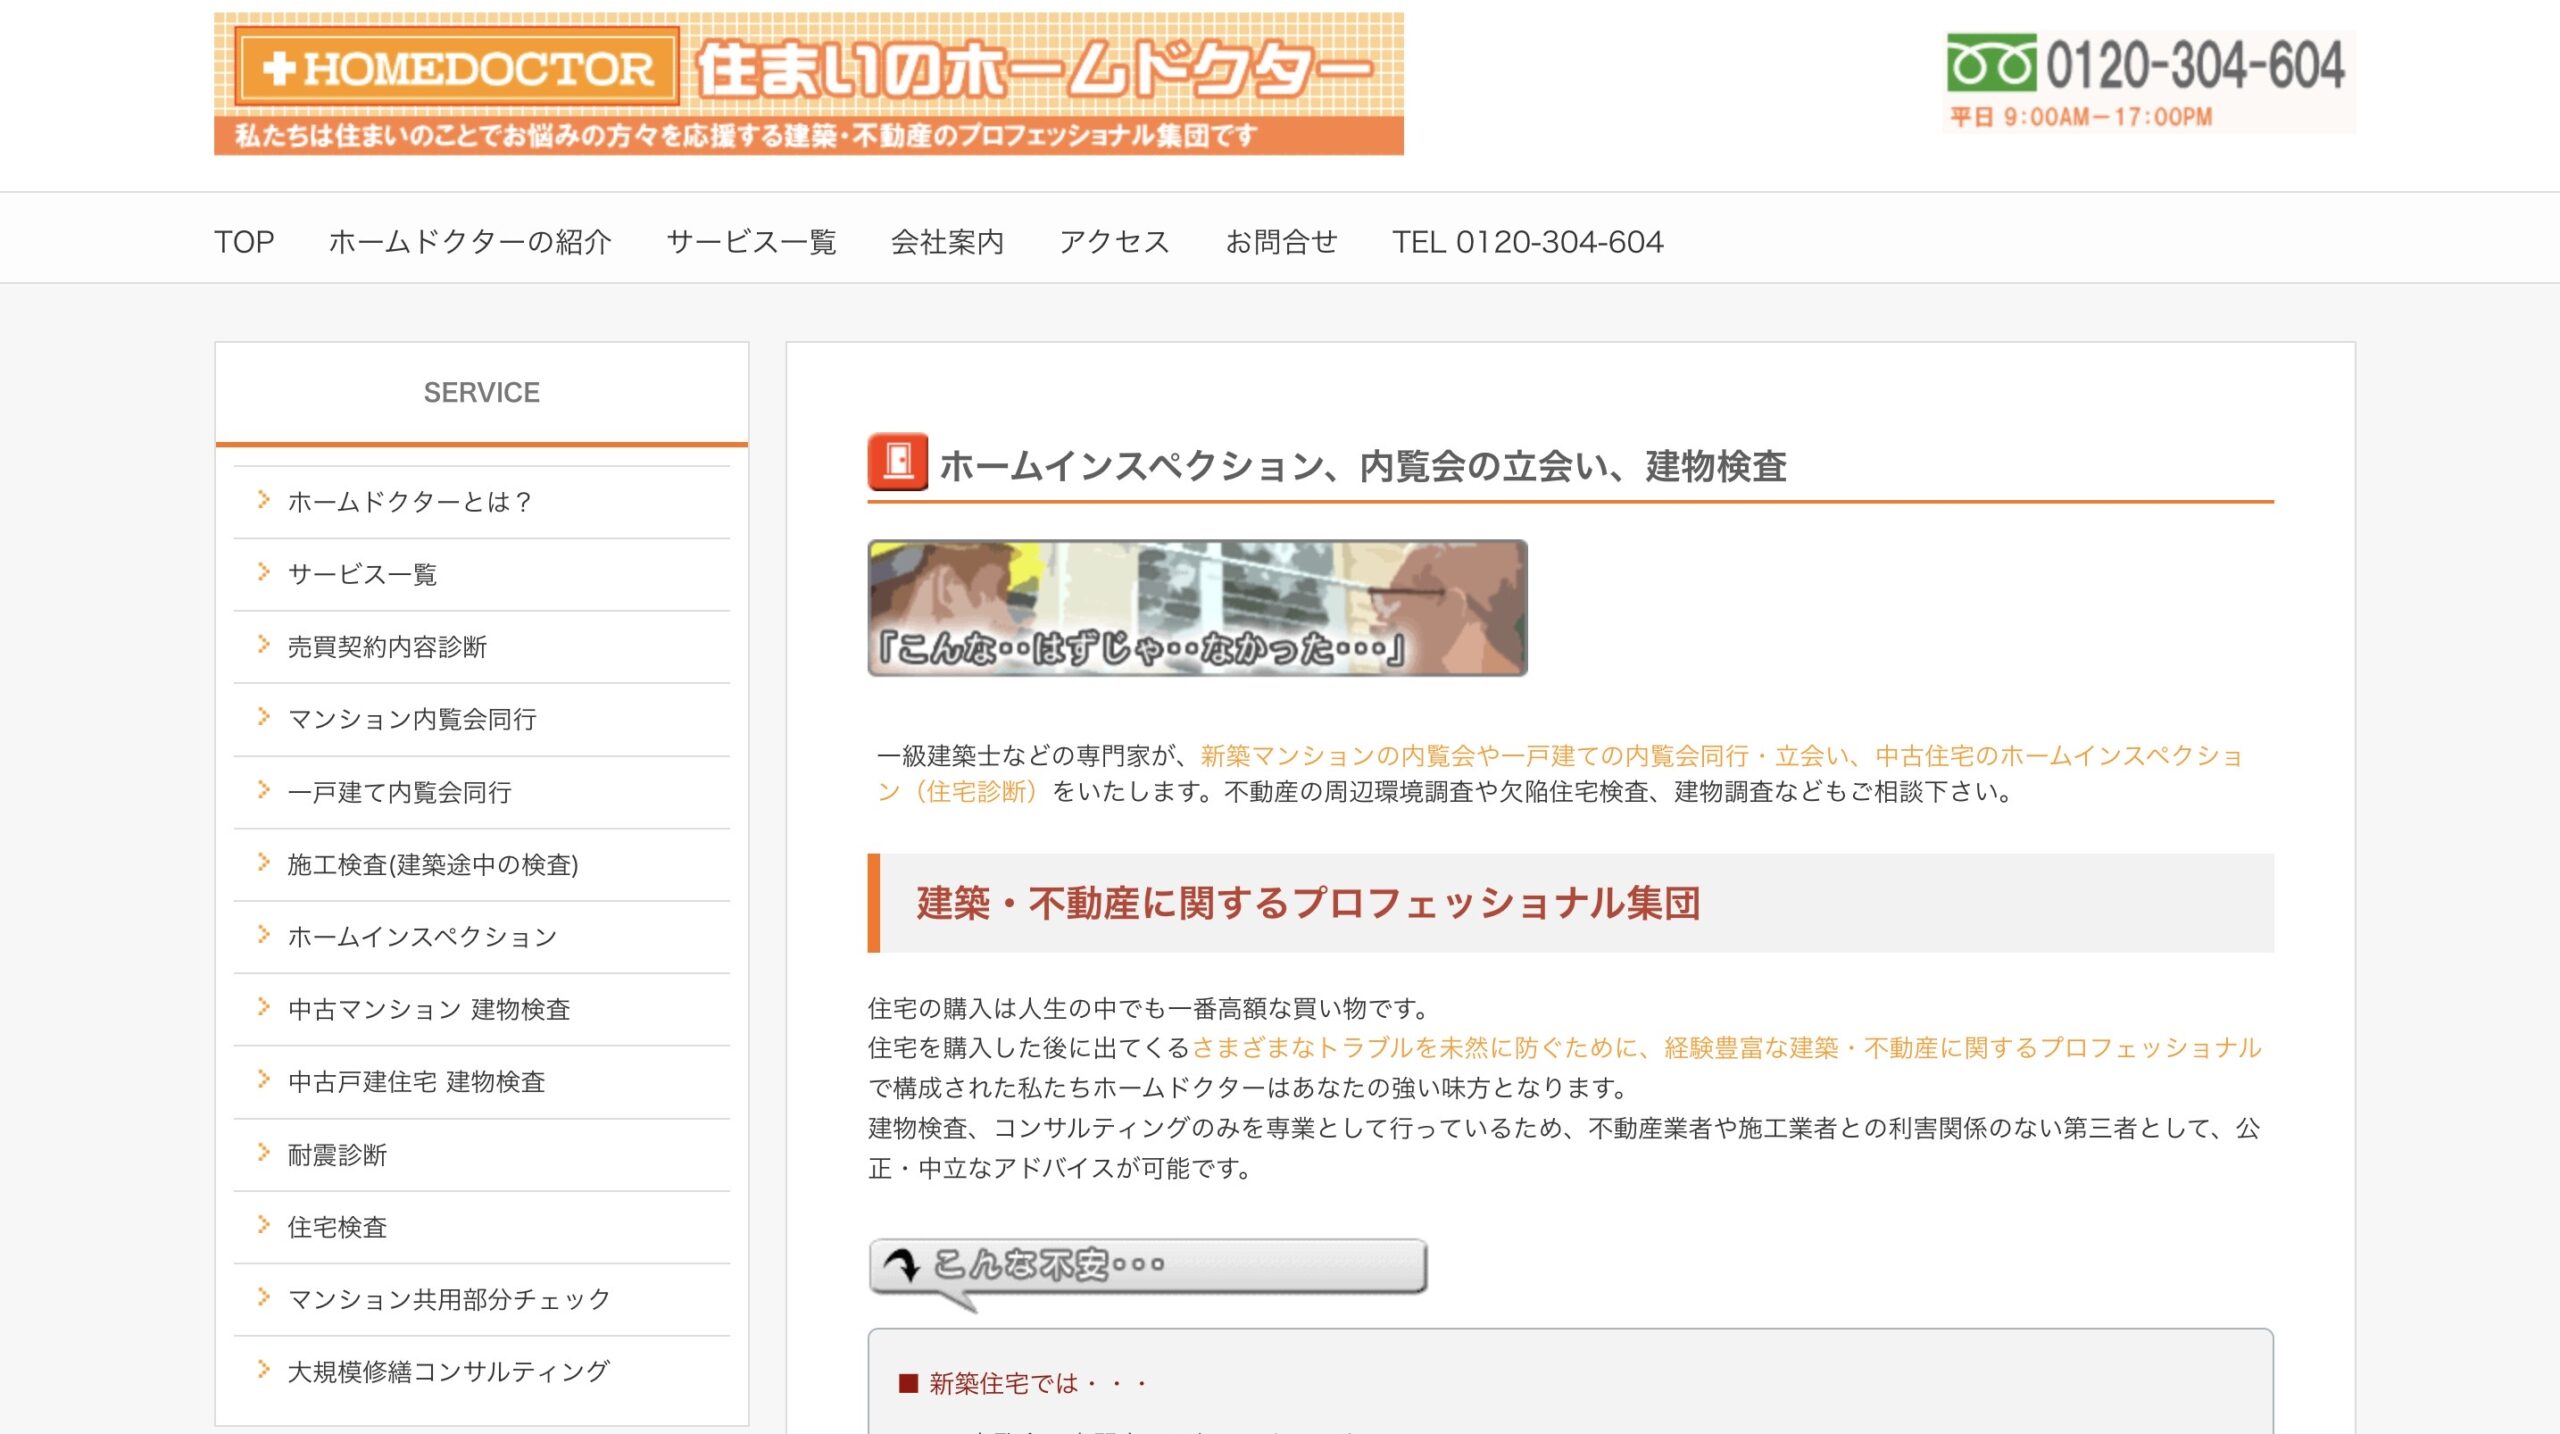Click the red door icon beside heading
2560x1434 pixels.
click(x=897, y=462)
